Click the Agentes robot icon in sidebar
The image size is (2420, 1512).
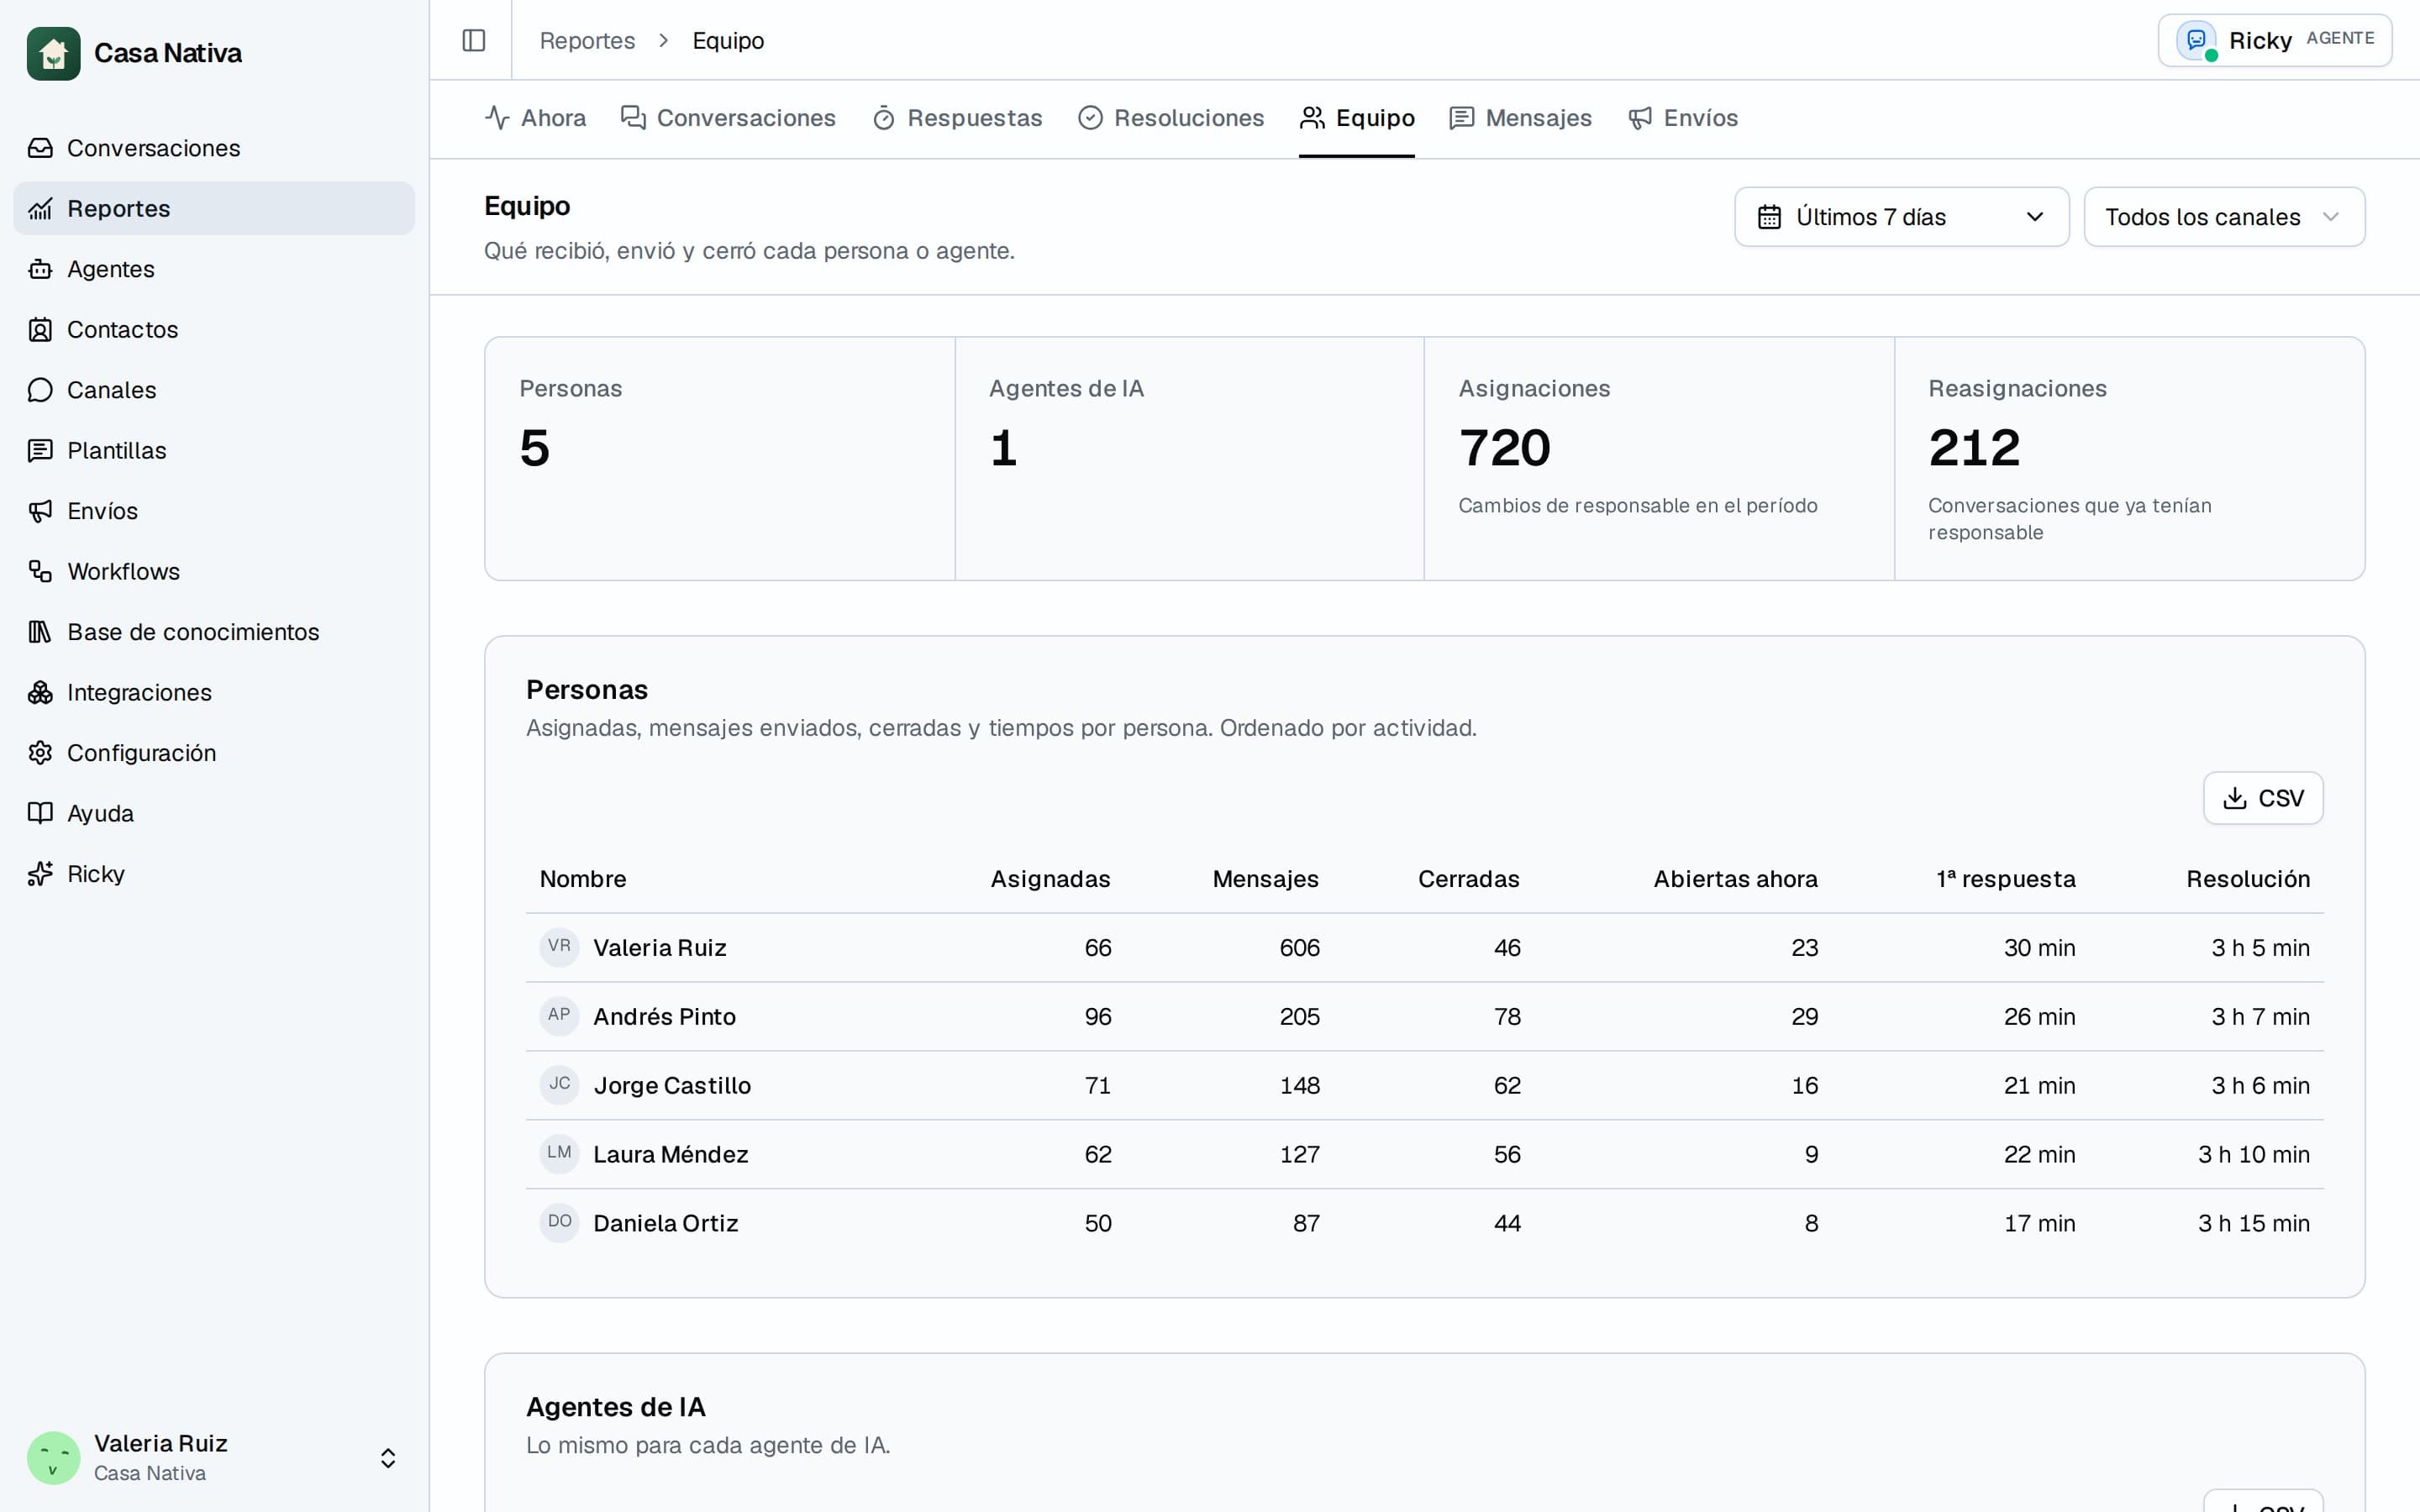40,269
